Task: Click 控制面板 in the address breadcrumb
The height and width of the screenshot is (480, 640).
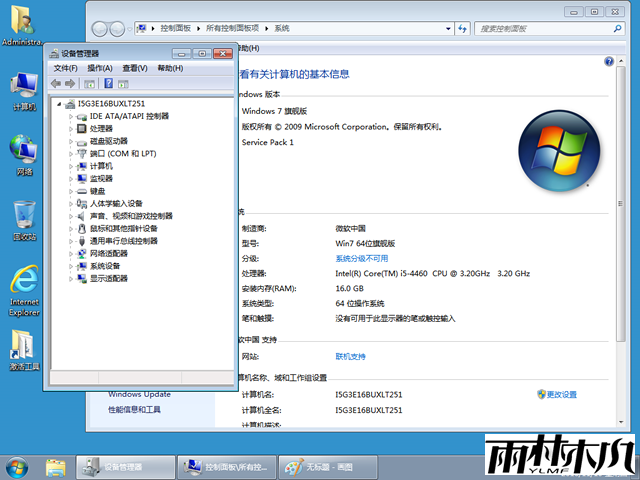Action: point(176,28)
